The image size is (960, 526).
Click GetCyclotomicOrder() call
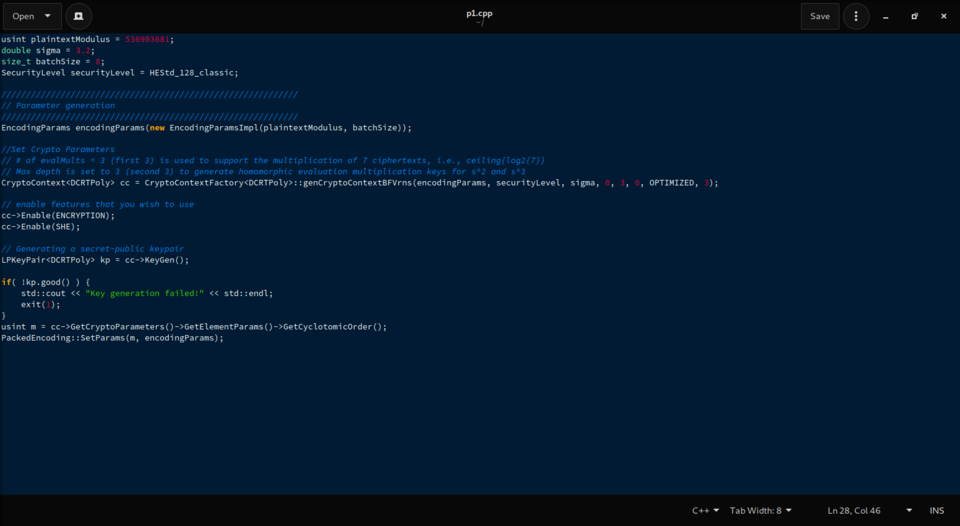[x=335, y=327]
